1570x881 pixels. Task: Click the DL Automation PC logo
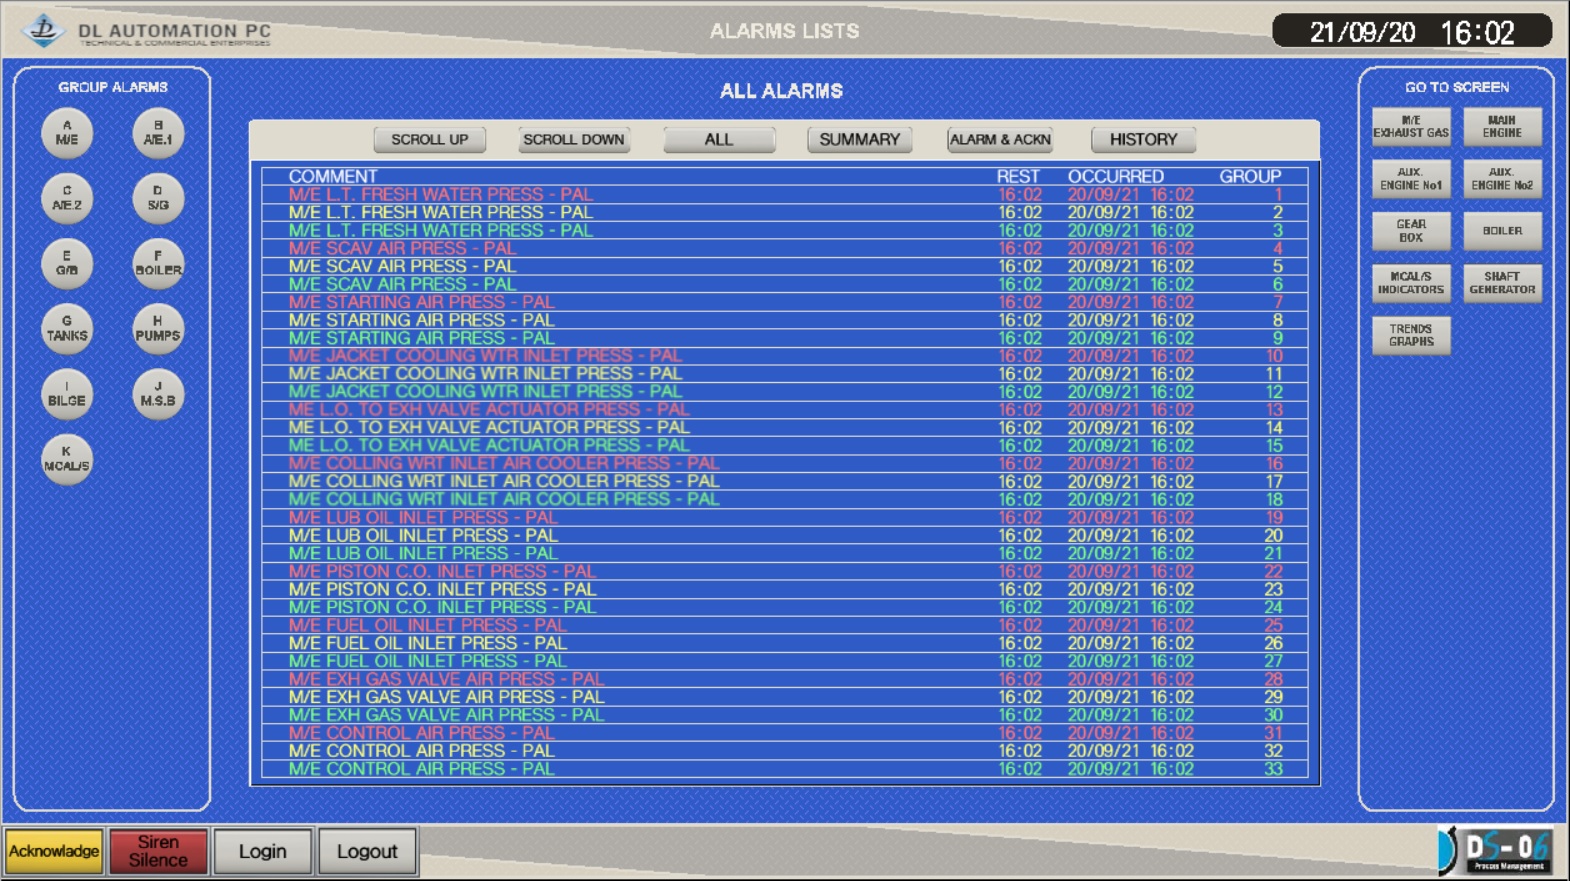43,31
